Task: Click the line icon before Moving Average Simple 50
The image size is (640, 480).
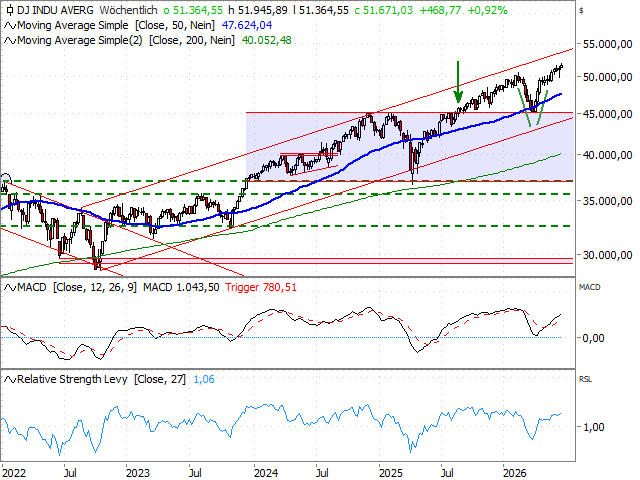Action: point(10,26)
